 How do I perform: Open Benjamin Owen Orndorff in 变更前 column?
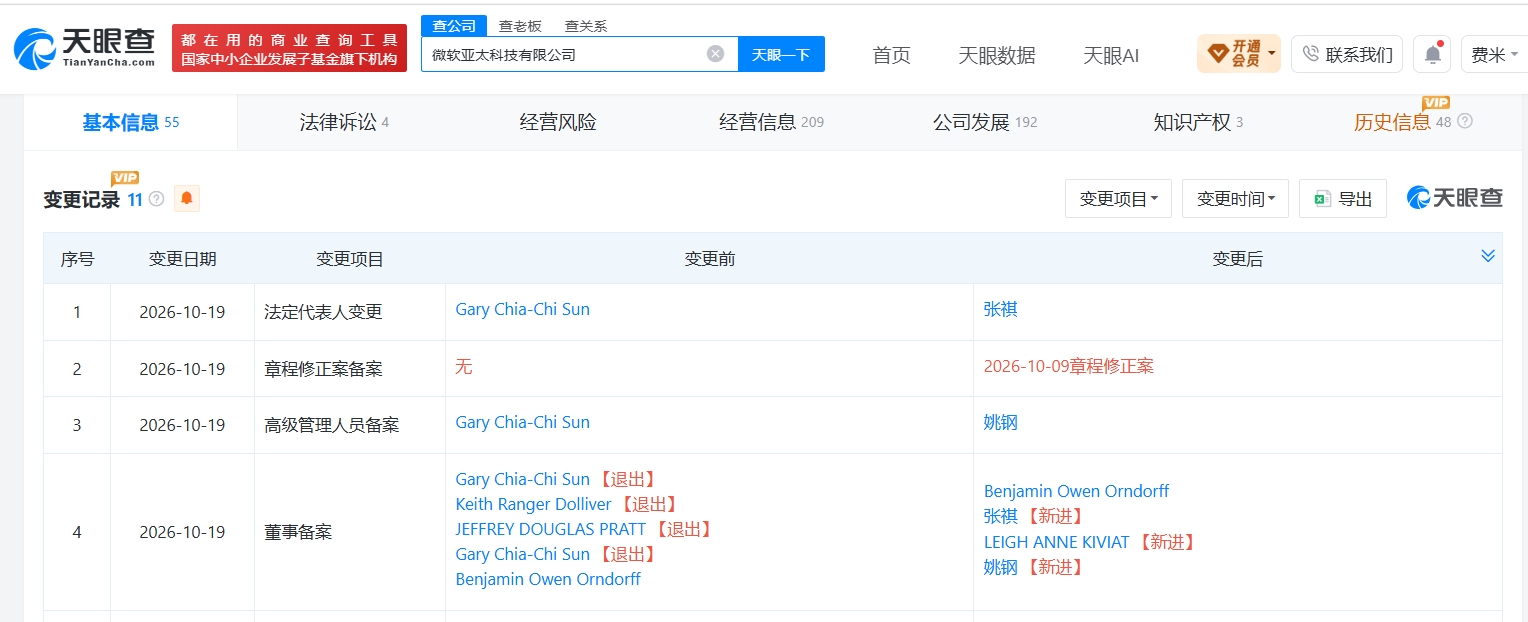click(x=548, y=579)
